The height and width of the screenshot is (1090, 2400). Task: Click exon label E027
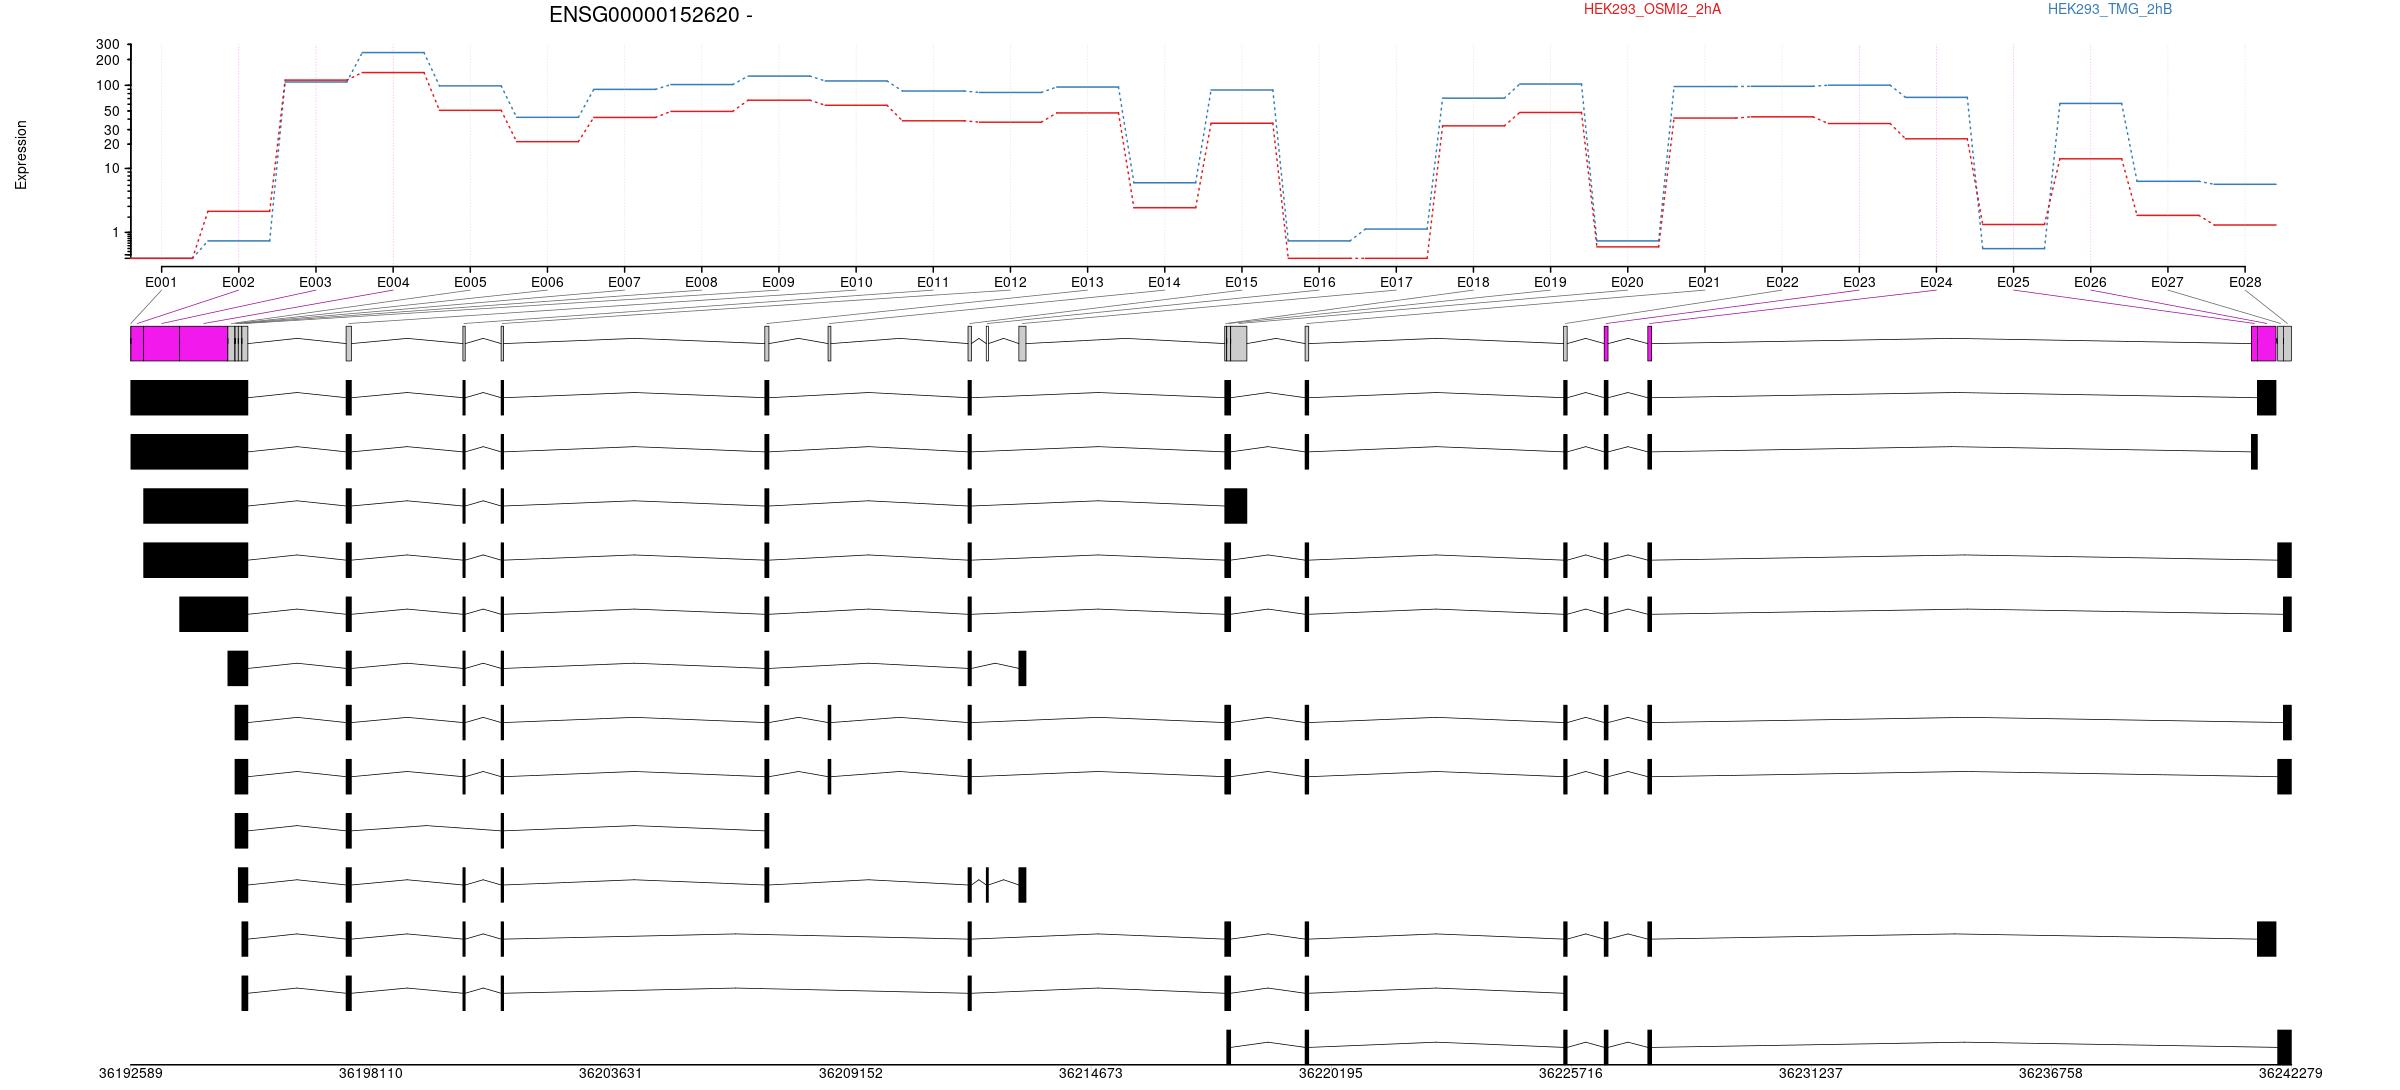coord(2167,282)
